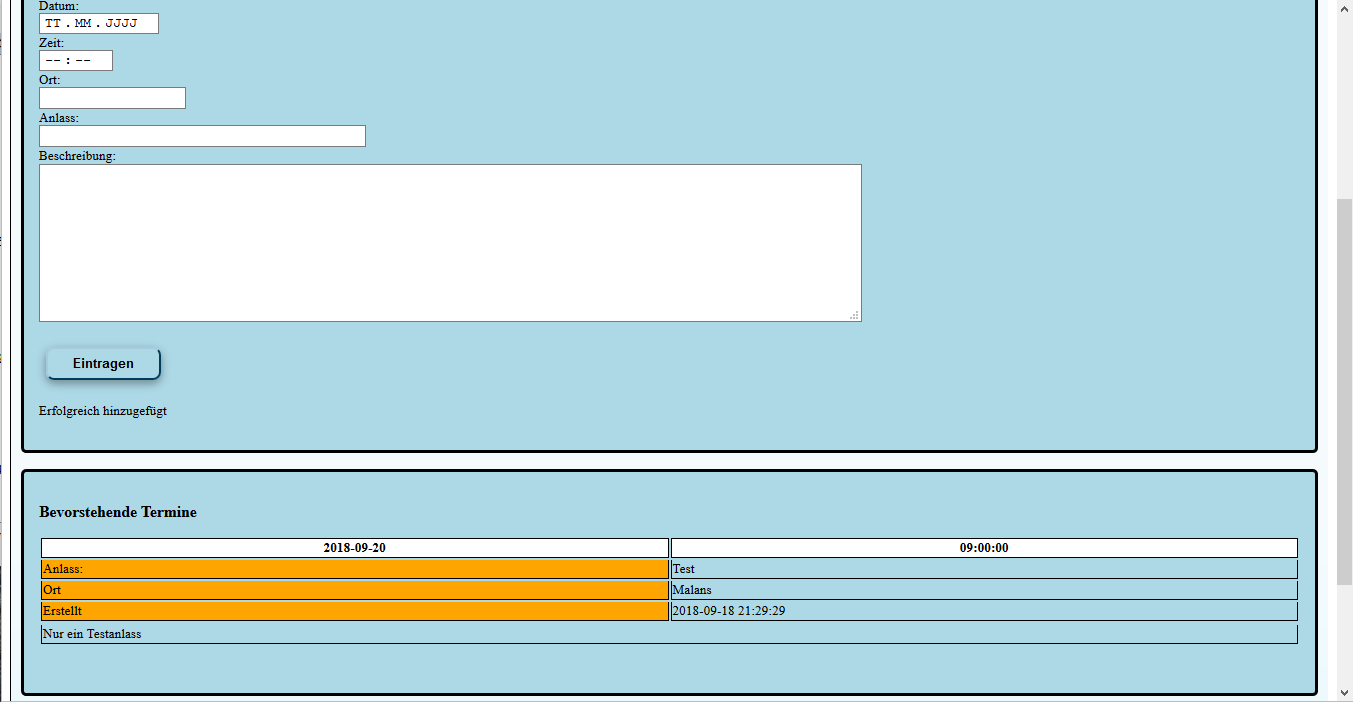Click the orange Anlass: table cell
1353x702 pixels.
[354, 569]
